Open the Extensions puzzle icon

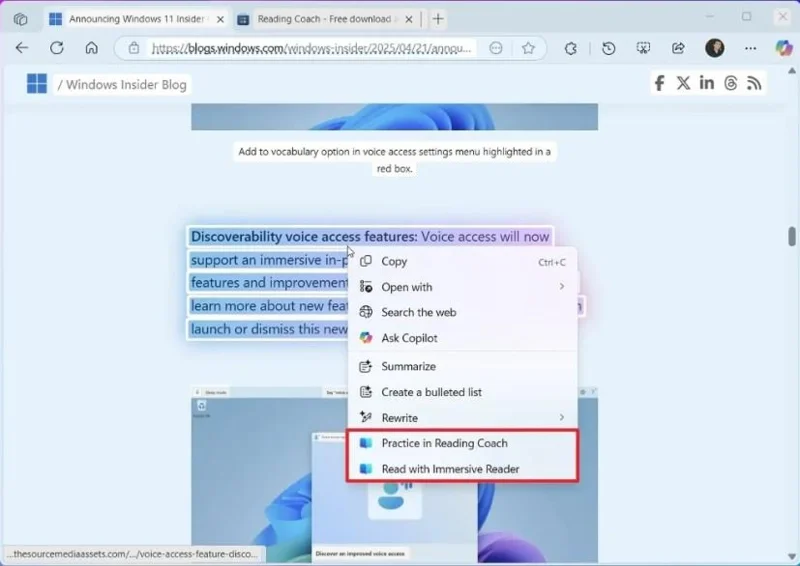(570, 48)
